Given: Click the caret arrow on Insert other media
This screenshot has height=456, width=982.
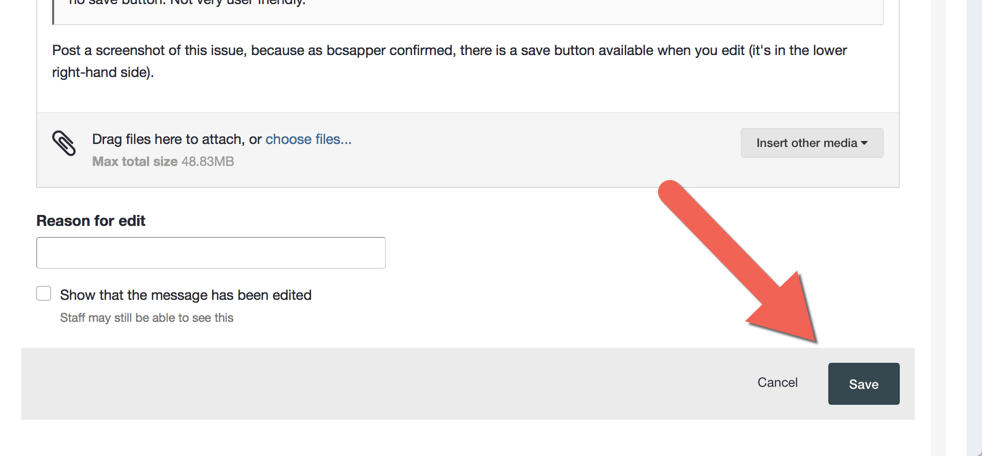Looking at the screenshot, I should [864, 143].
